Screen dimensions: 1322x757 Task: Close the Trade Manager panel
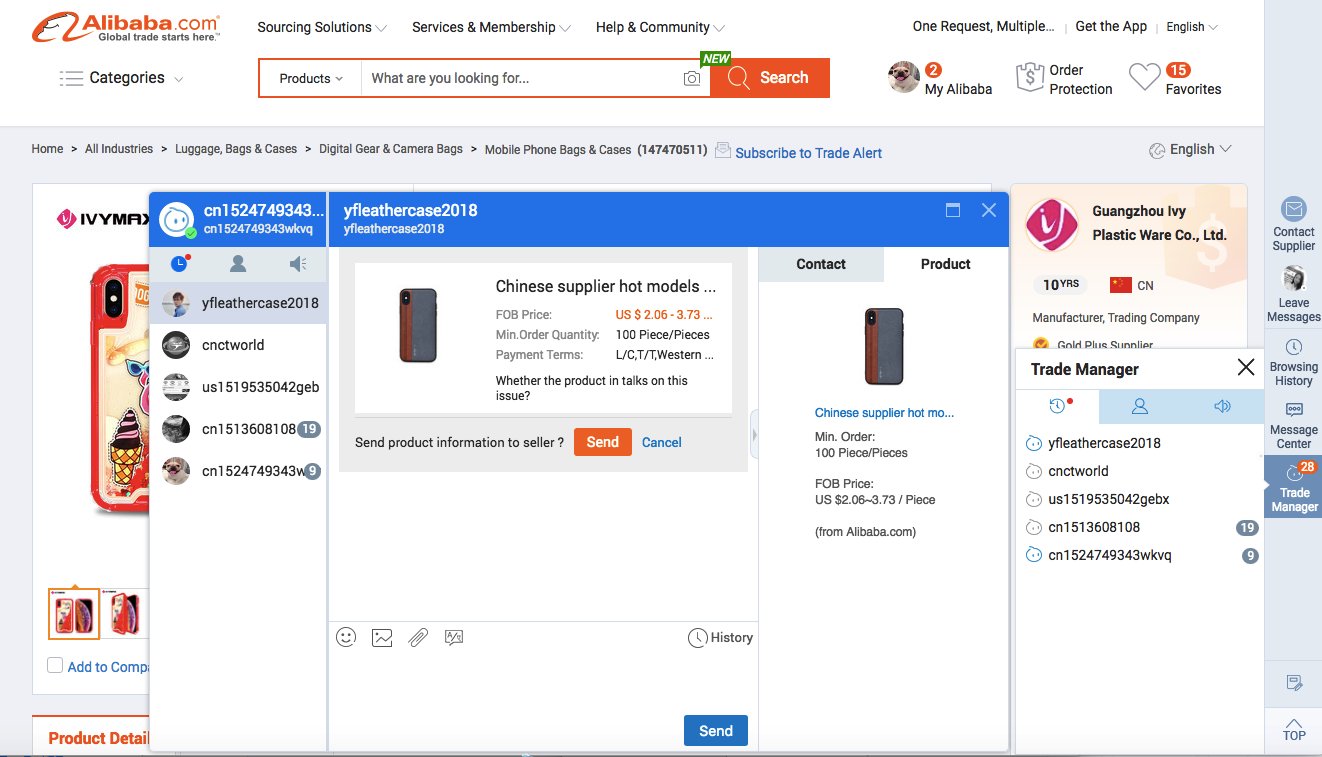(x=1246, y=367)
